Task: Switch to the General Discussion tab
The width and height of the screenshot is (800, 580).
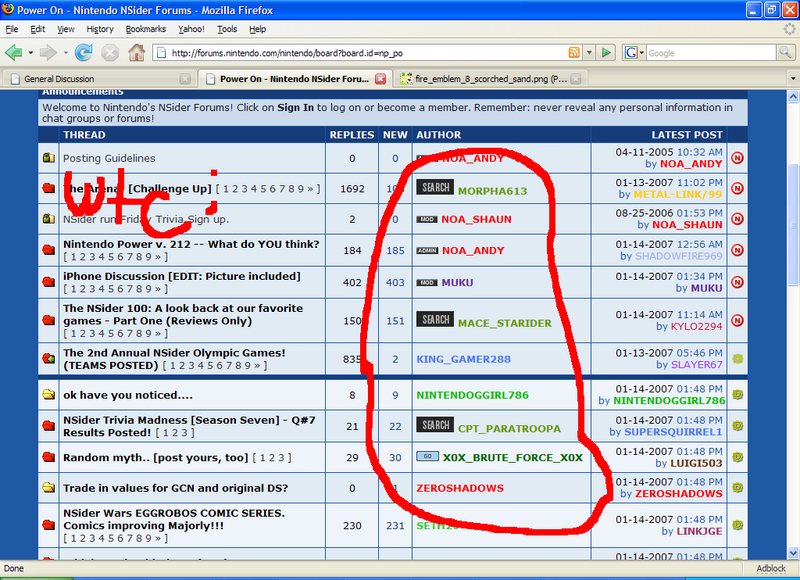Action: tap(98, 79)
